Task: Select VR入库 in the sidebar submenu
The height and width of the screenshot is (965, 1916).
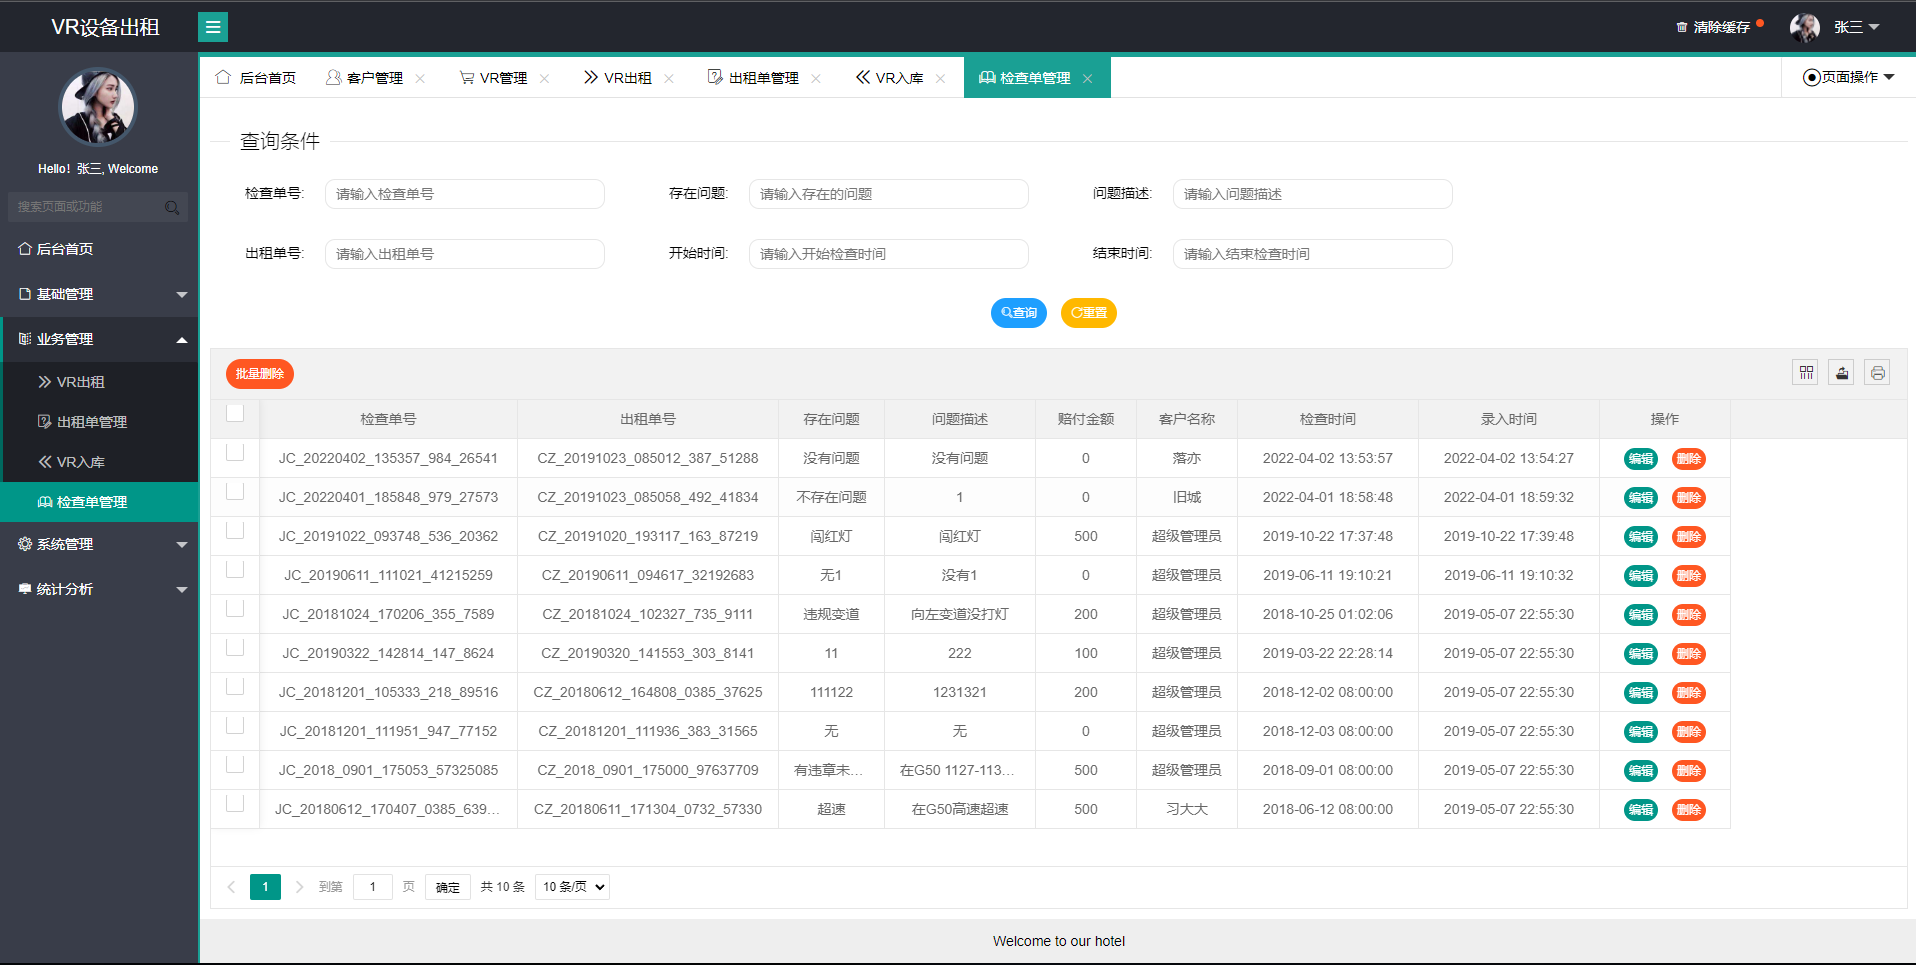Action: point(99,462)
